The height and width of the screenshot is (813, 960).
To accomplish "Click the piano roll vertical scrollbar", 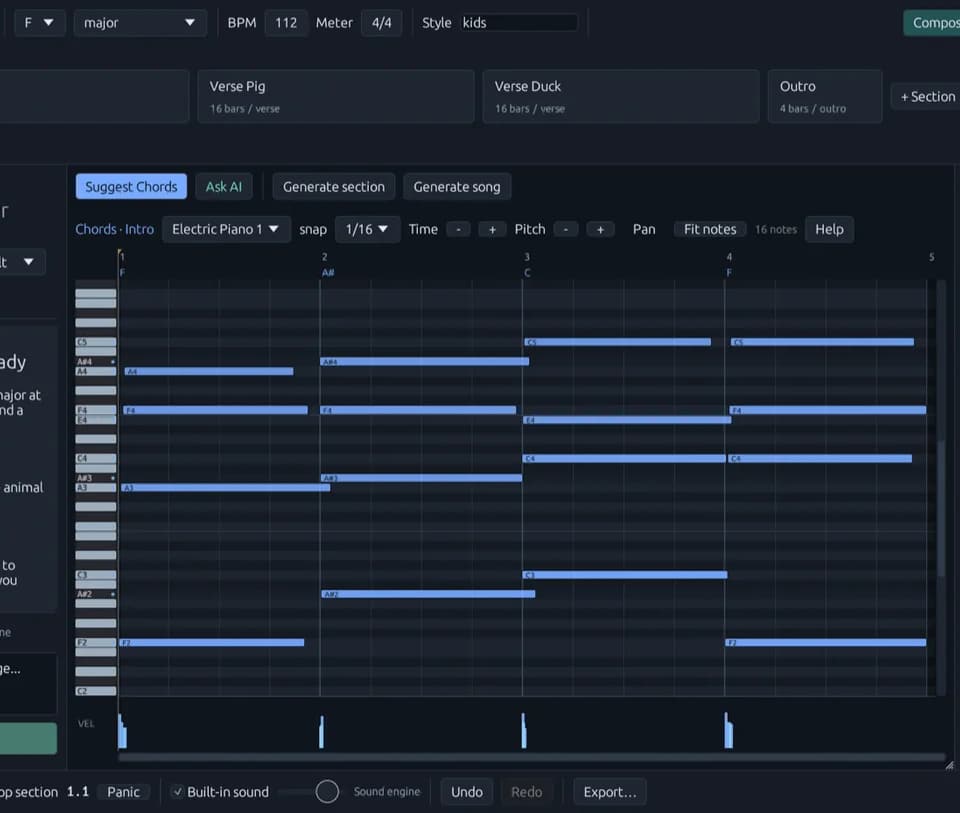I will [941, 508].
